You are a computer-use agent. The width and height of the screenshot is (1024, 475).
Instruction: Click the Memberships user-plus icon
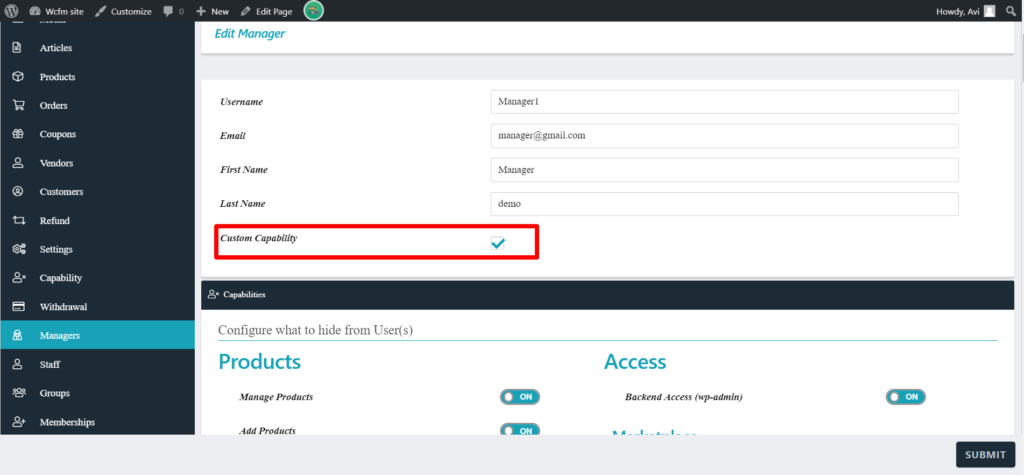(19, 421)
